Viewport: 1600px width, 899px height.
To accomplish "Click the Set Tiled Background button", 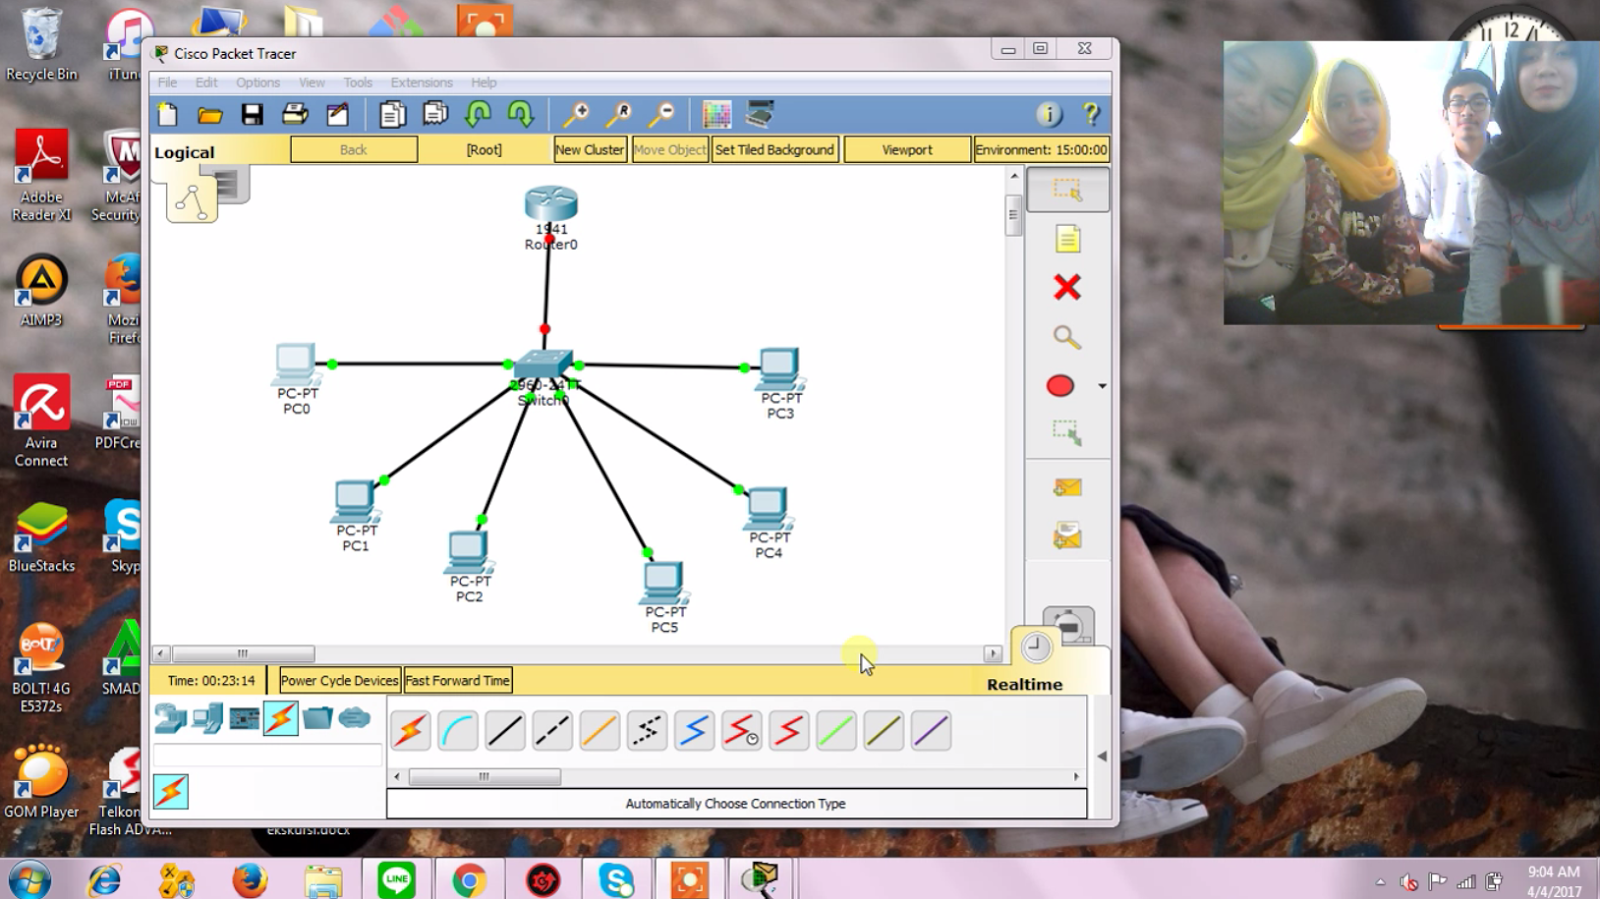I will pyautogui.click(x=774, y=150).
